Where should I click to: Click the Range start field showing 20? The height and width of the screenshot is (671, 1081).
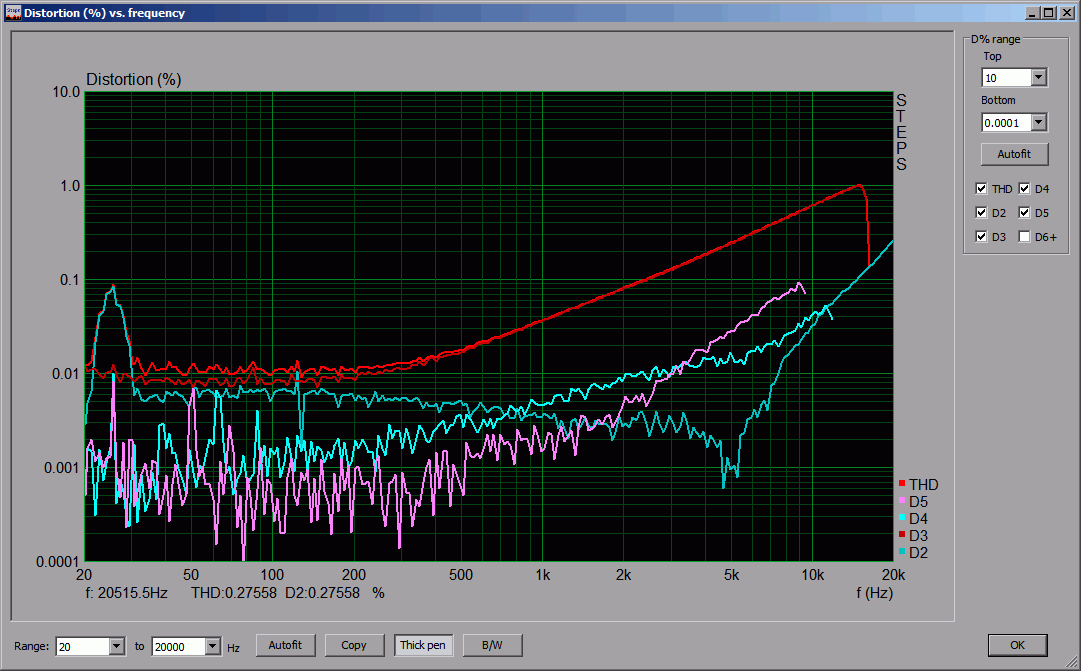tap(83, 646)
